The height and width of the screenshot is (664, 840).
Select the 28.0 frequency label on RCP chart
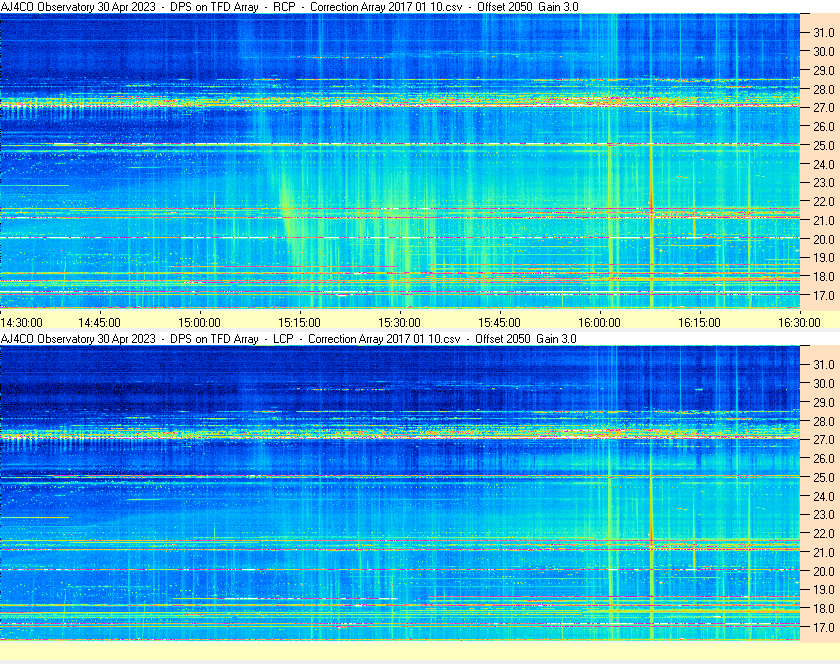pos(824,89)
